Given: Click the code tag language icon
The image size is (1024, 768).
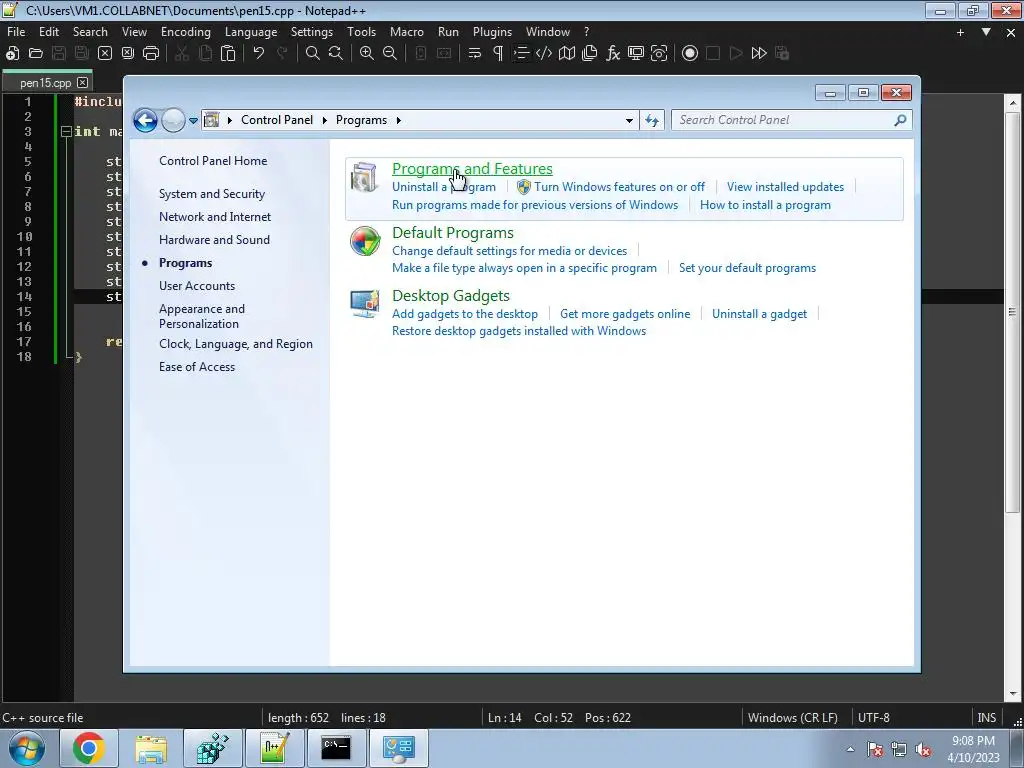Looking at the screenshot, I should pos(544,54).
